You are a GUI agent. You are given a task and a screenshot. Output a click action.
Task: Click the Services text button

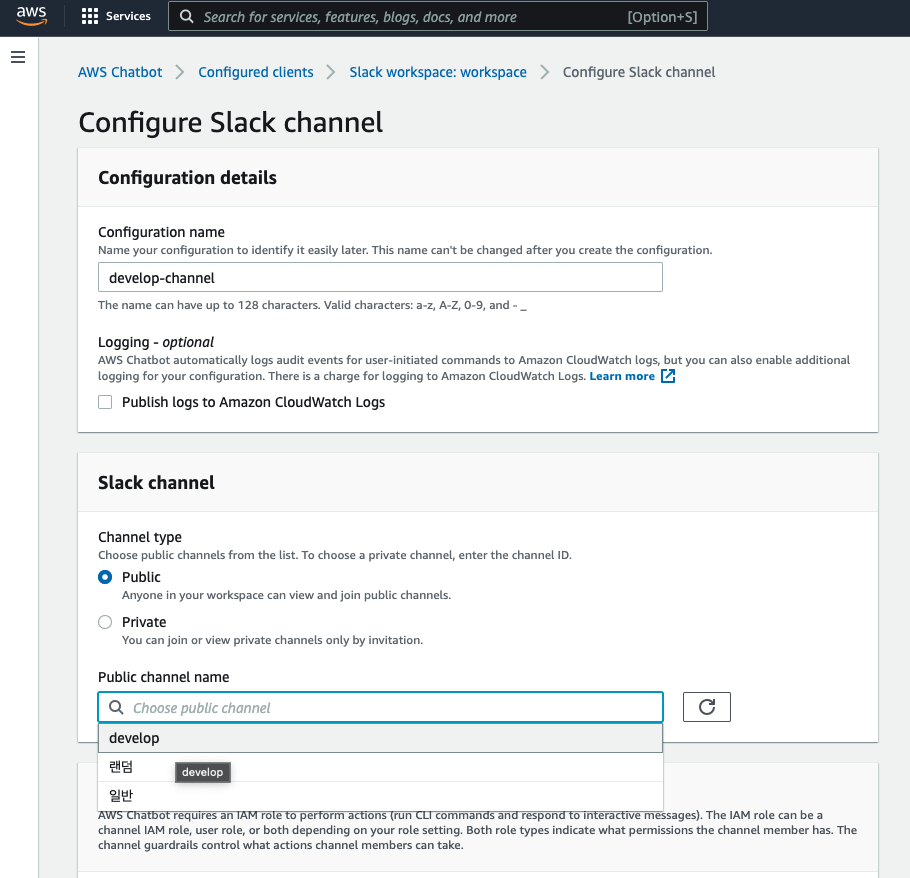(128, 16)
